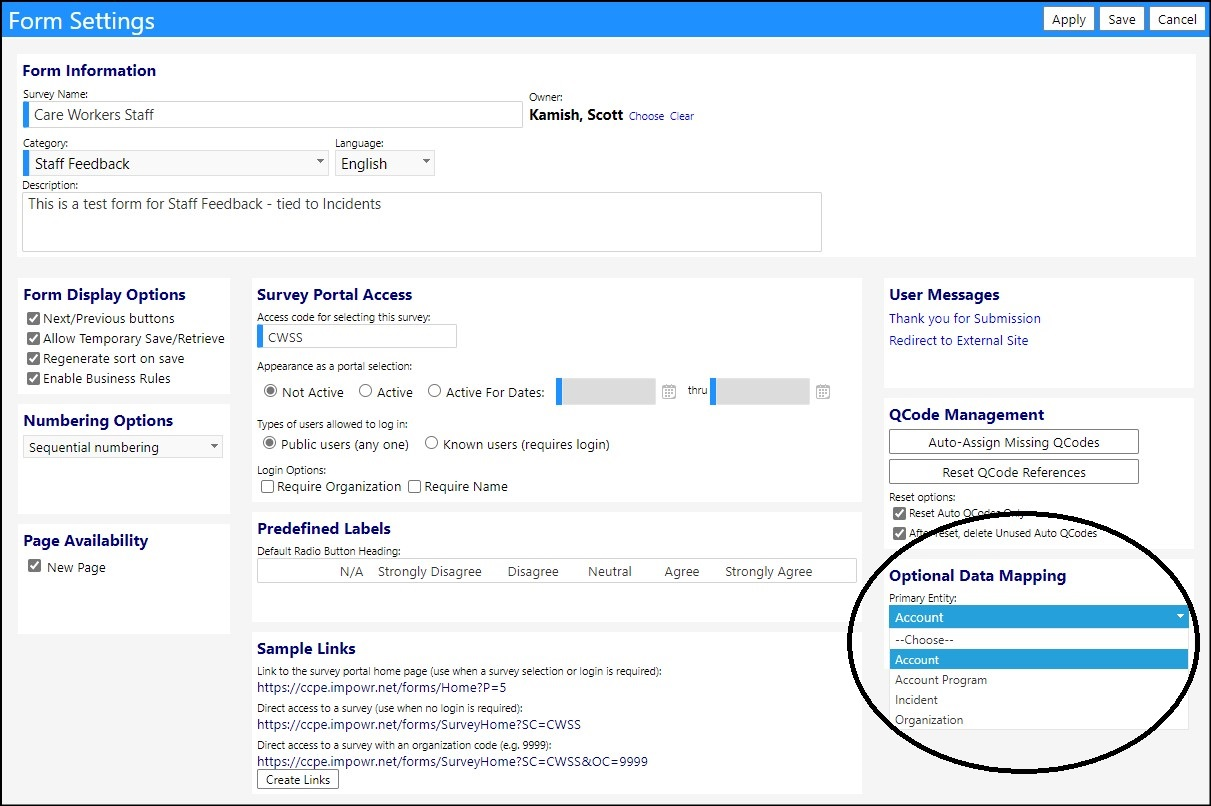The image size is (1211, 806).
Task: Save the form settings
Action: [1122, 19]
